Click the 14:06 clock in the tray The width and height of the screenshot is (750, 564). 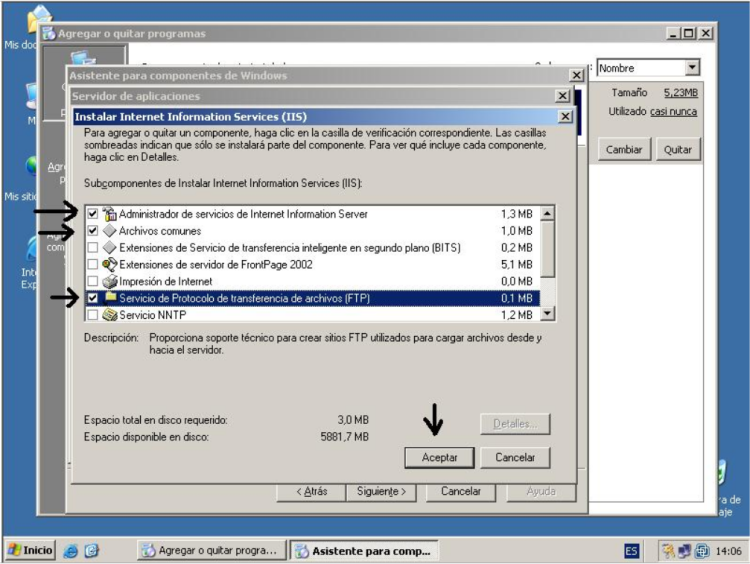tap(728, 551)
